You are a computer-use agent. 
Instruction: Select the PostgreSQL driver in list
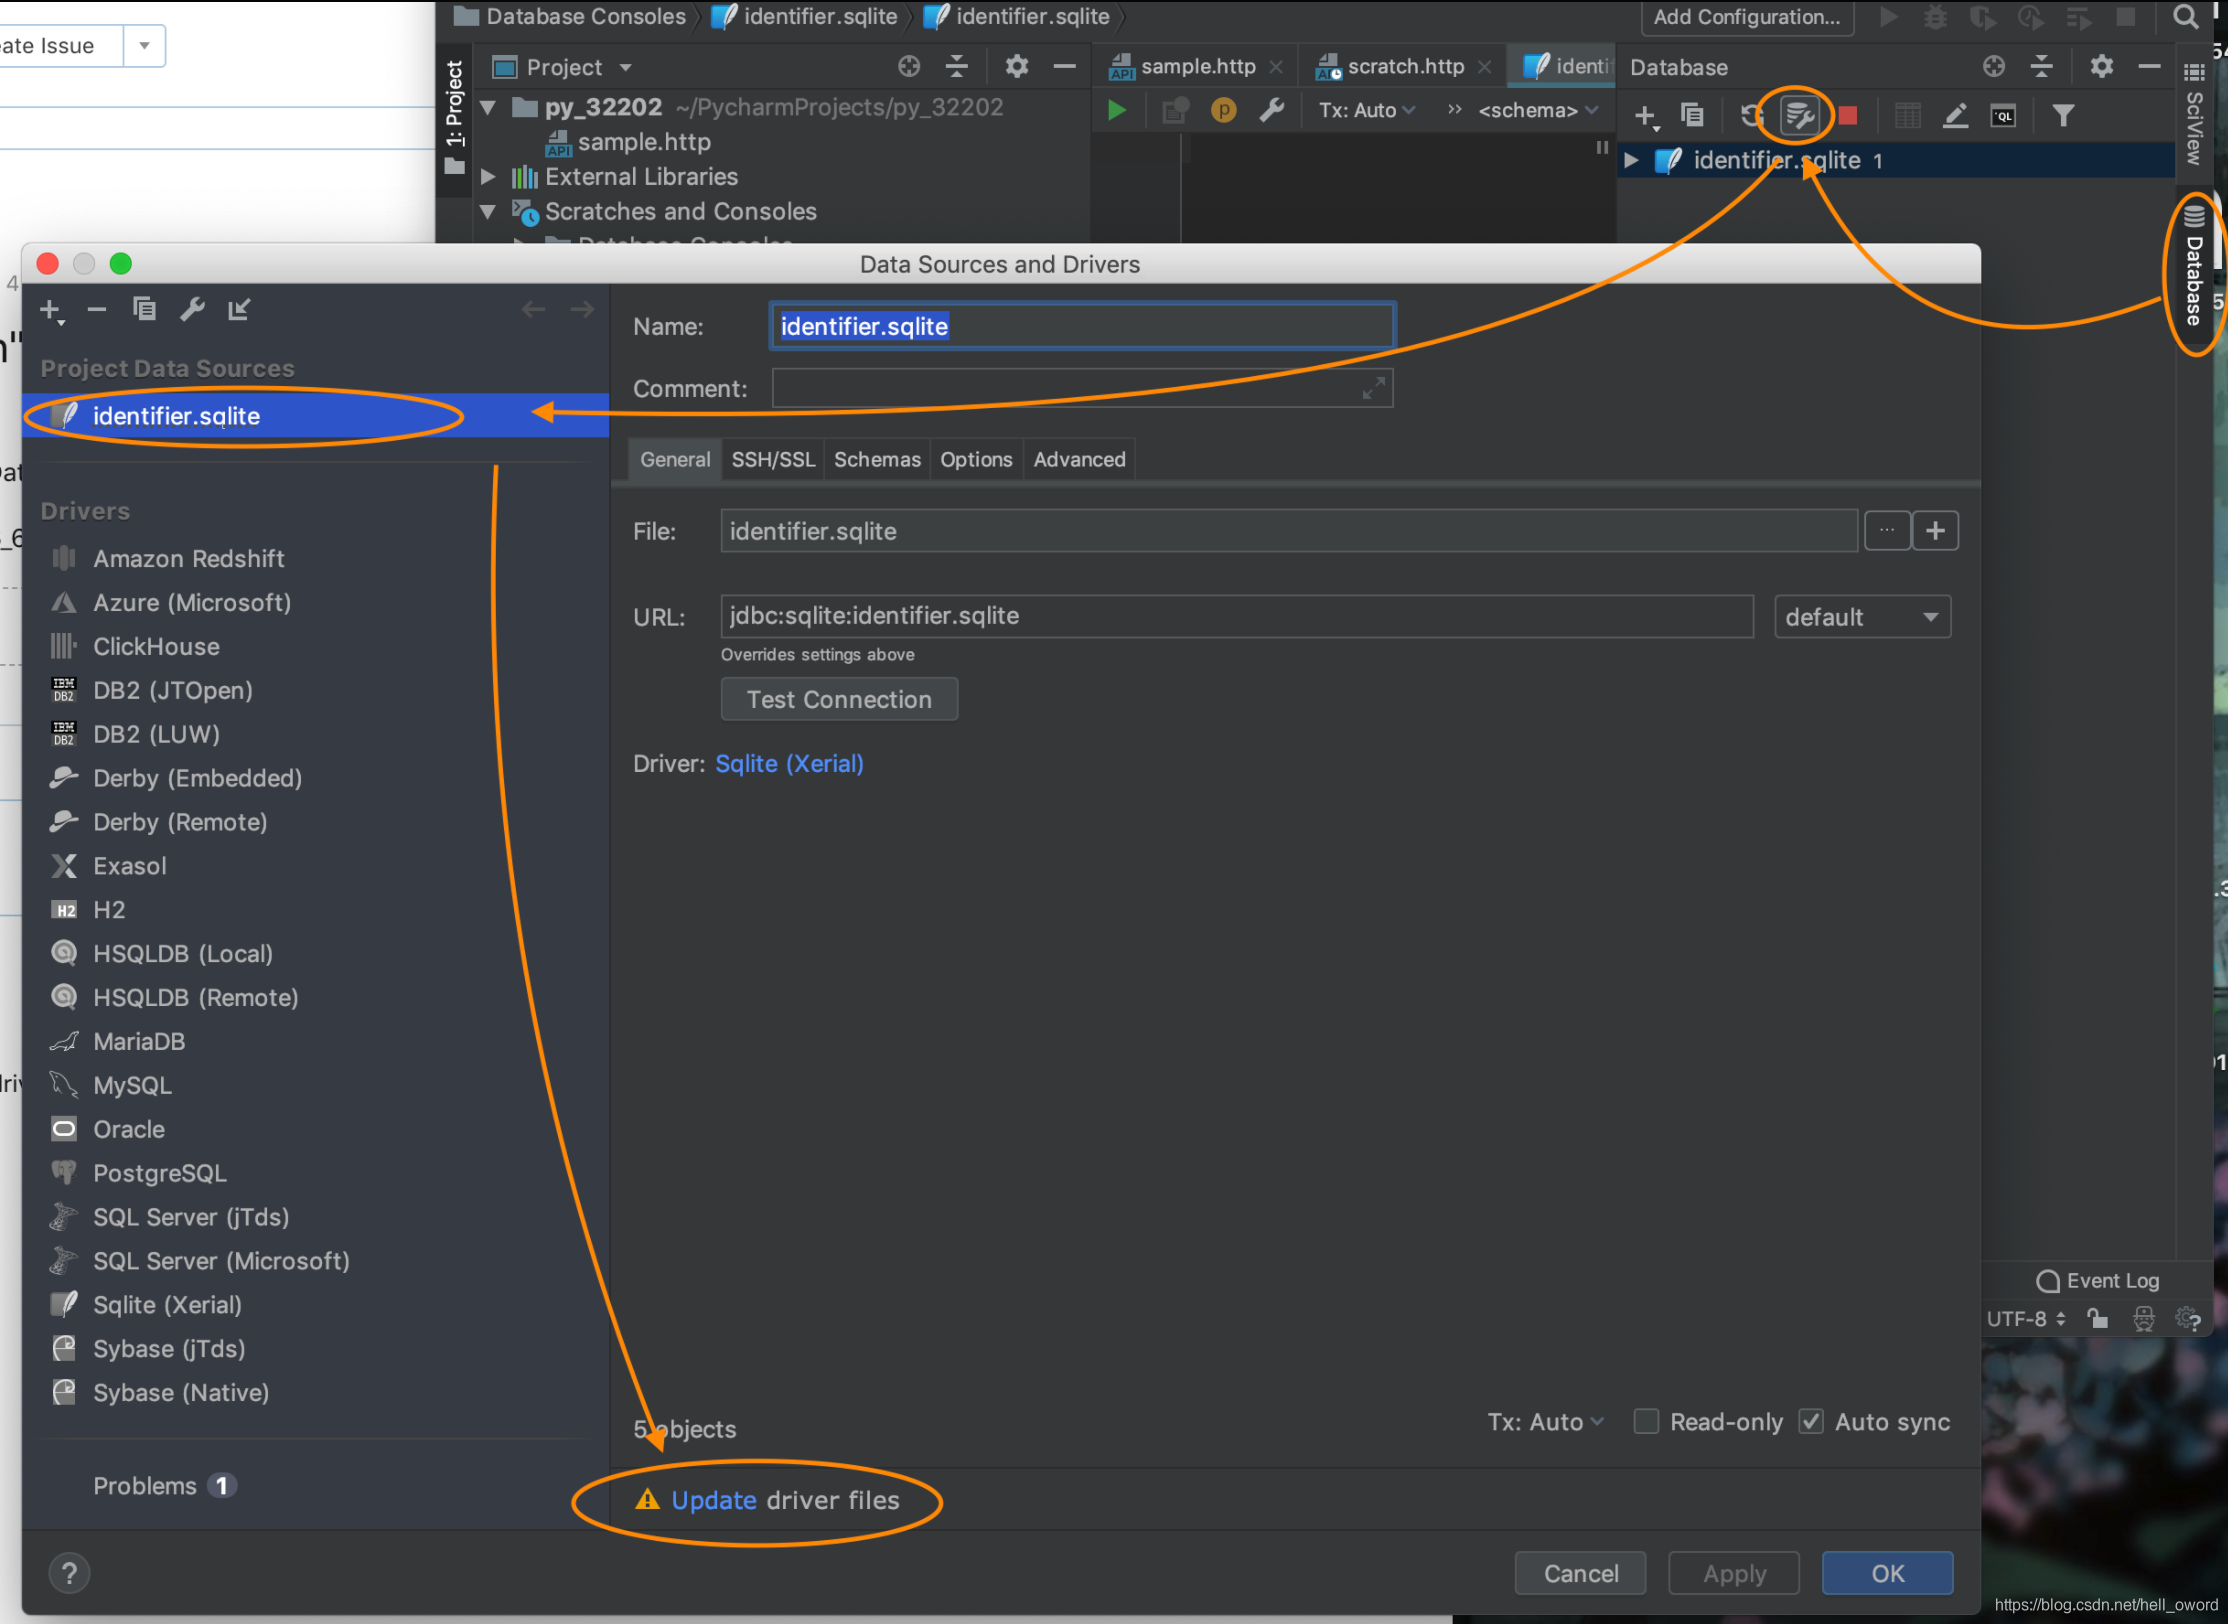160,1174
